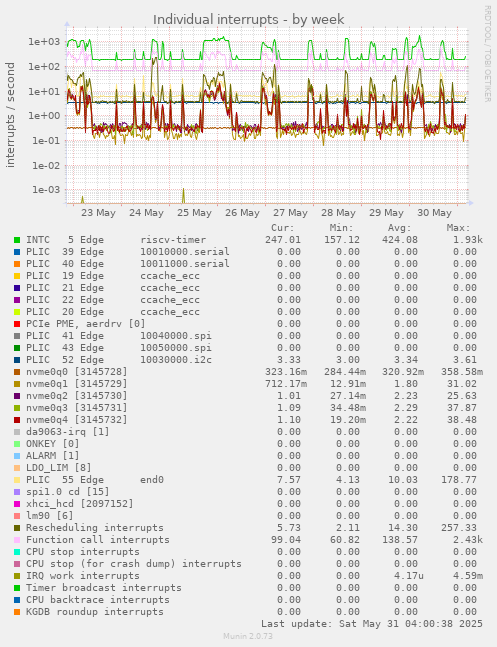Screen dimensions: 497x647
Task: Click the 'IRQ work interrupts' legend label
Action: pos(83,576)
